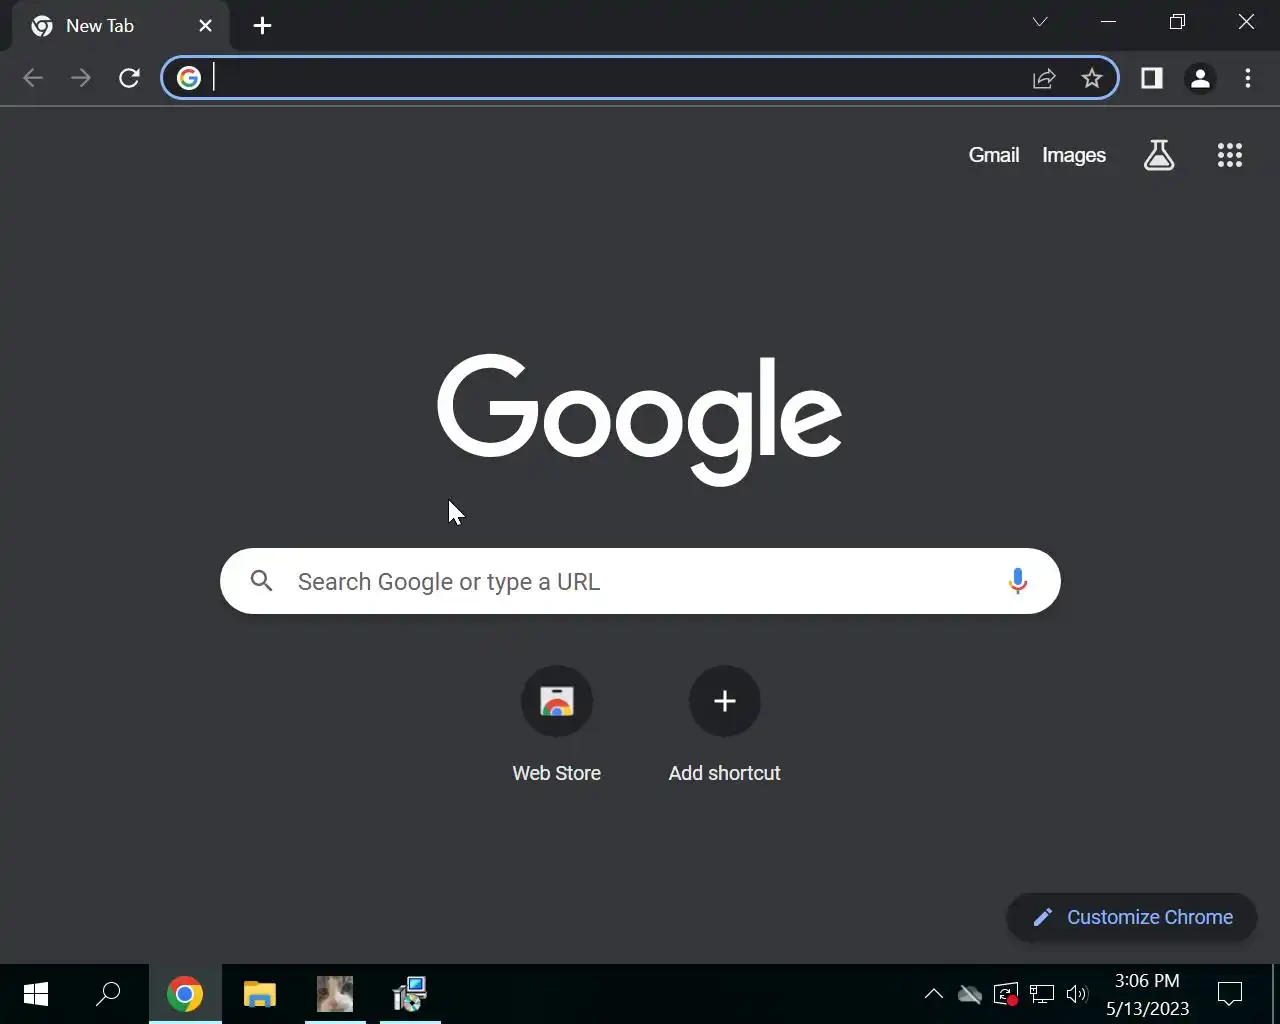Open the cat photo taskbar app

point(335,994)
